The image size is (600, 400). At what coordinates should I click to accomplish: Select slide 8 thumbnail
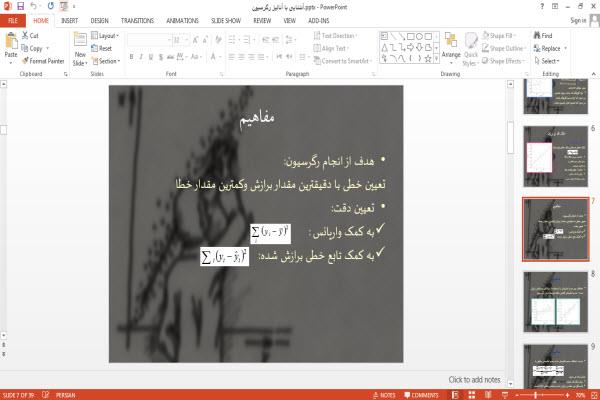tap(555, 302)
